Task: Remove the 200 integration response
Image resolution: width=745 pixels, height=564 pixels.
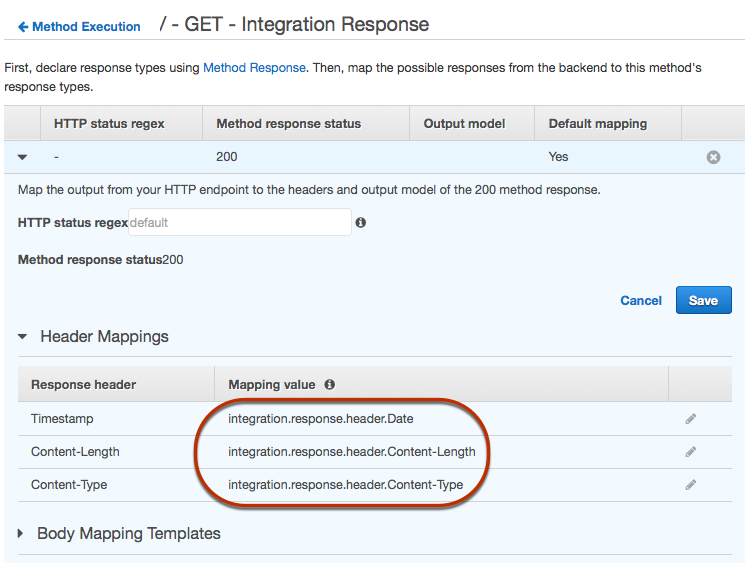Action: coord(713,157)
